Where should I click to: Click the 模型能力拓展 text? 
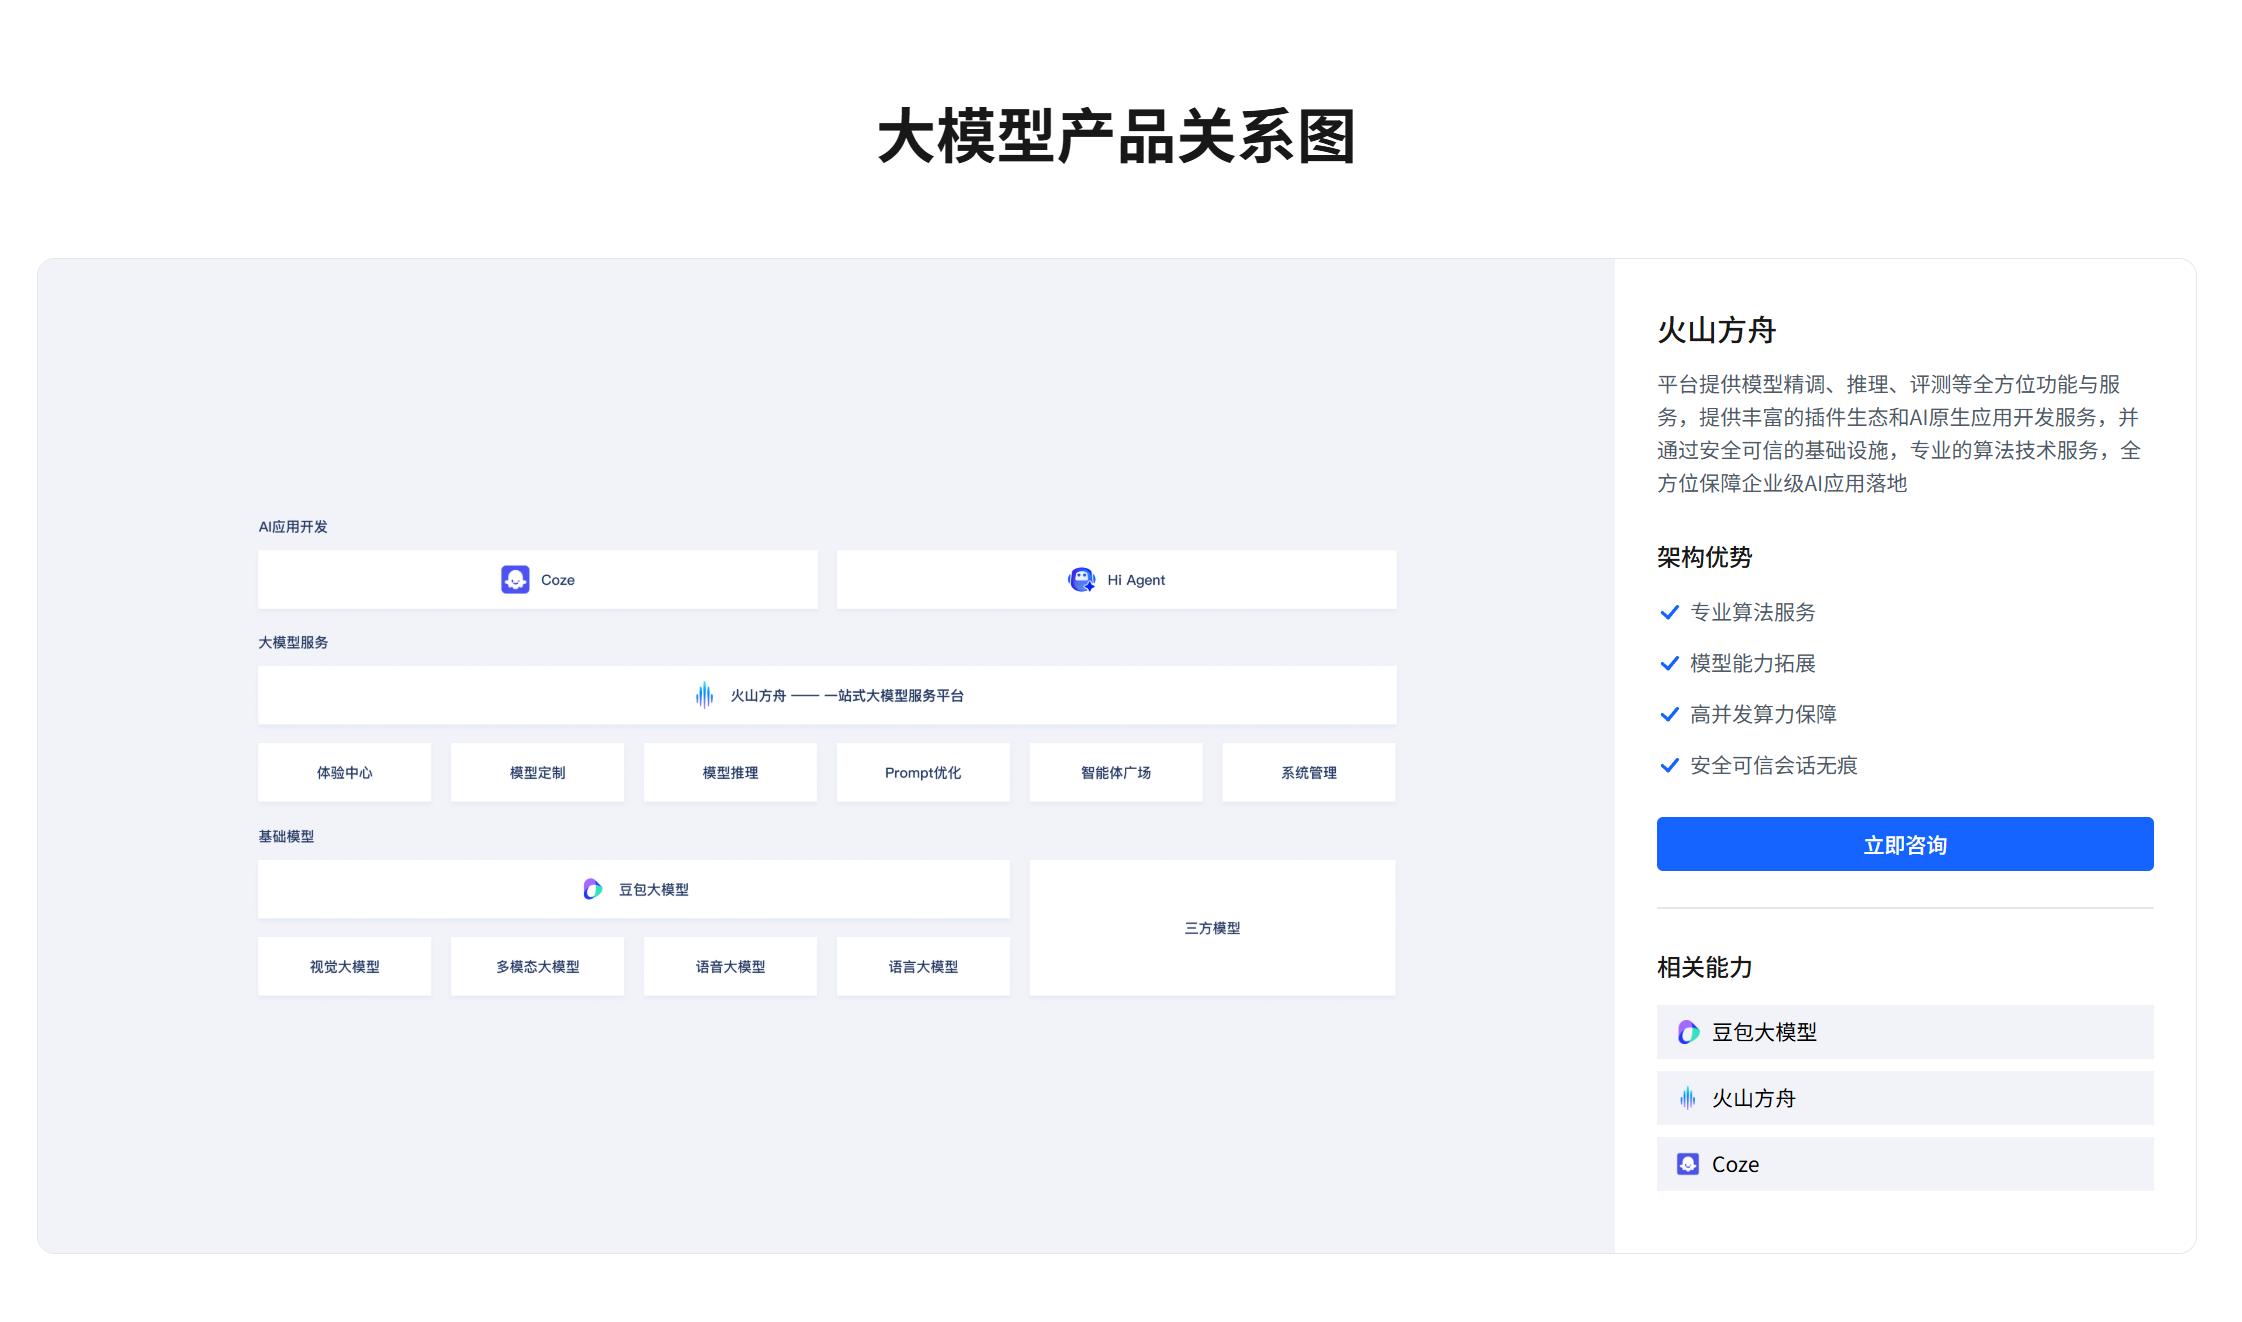click(1753, 663)
